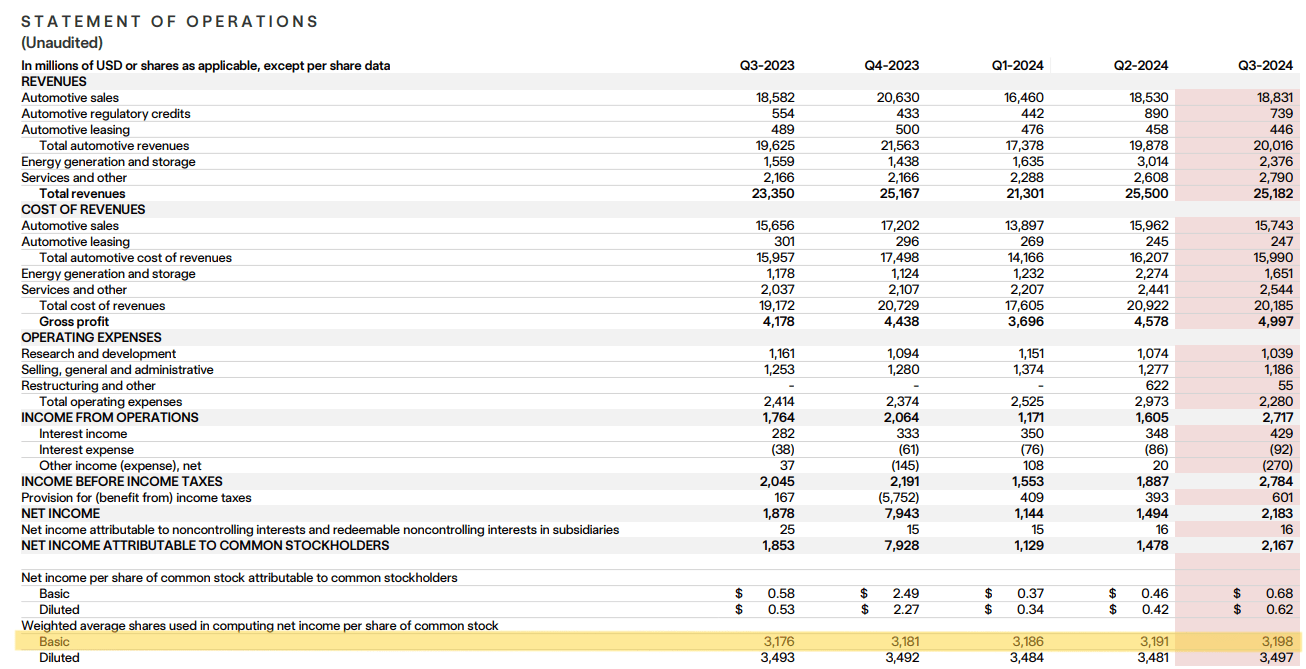Click Q3-2024 diluted shares 3,497

click(x=1277, y=658)
